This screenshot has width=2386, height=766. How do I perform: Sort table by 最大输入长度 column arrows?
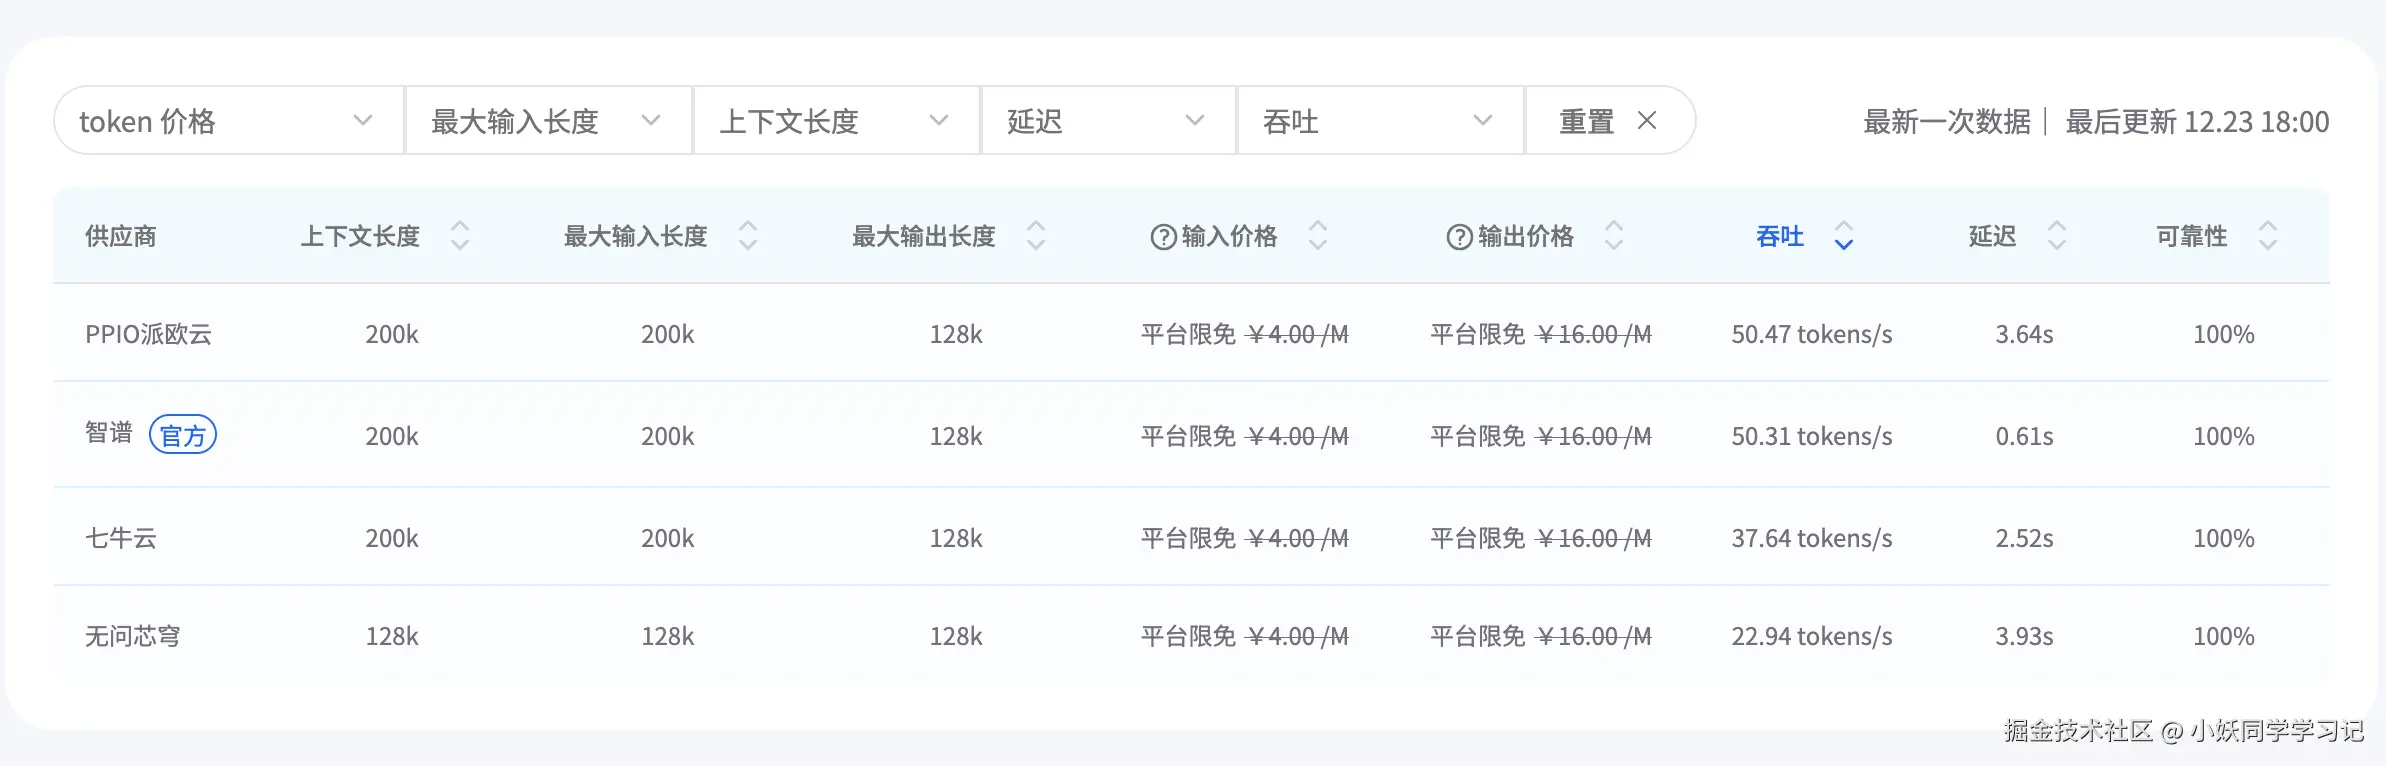(x=748, y=236)
